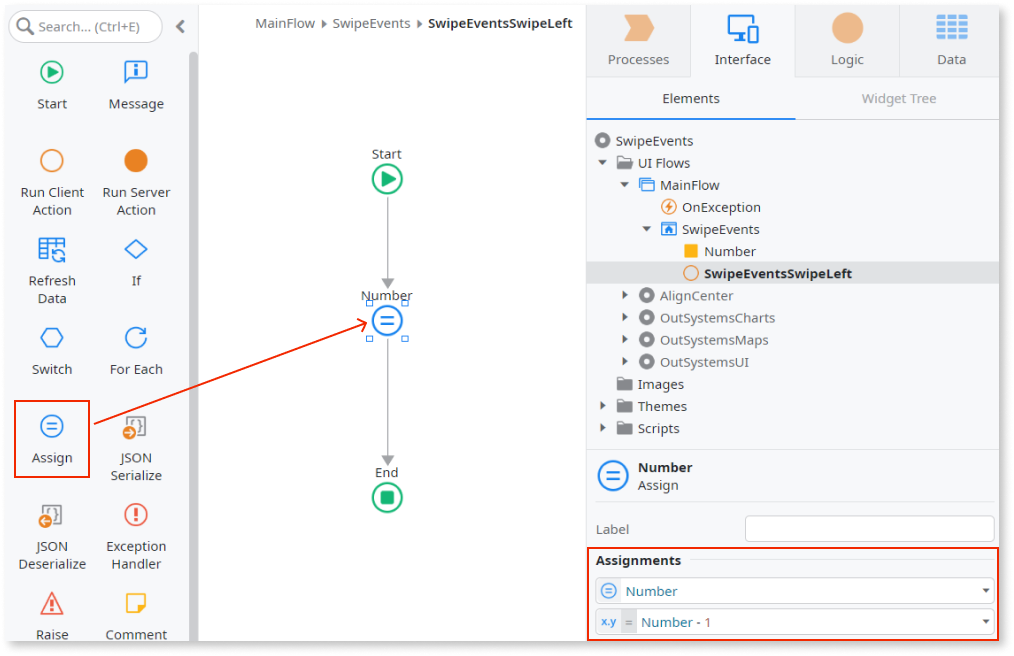The width and height of the screenshot is (1014, 656).
Task: Open the Widget Tree tab
Action: [x=897, y=99]
